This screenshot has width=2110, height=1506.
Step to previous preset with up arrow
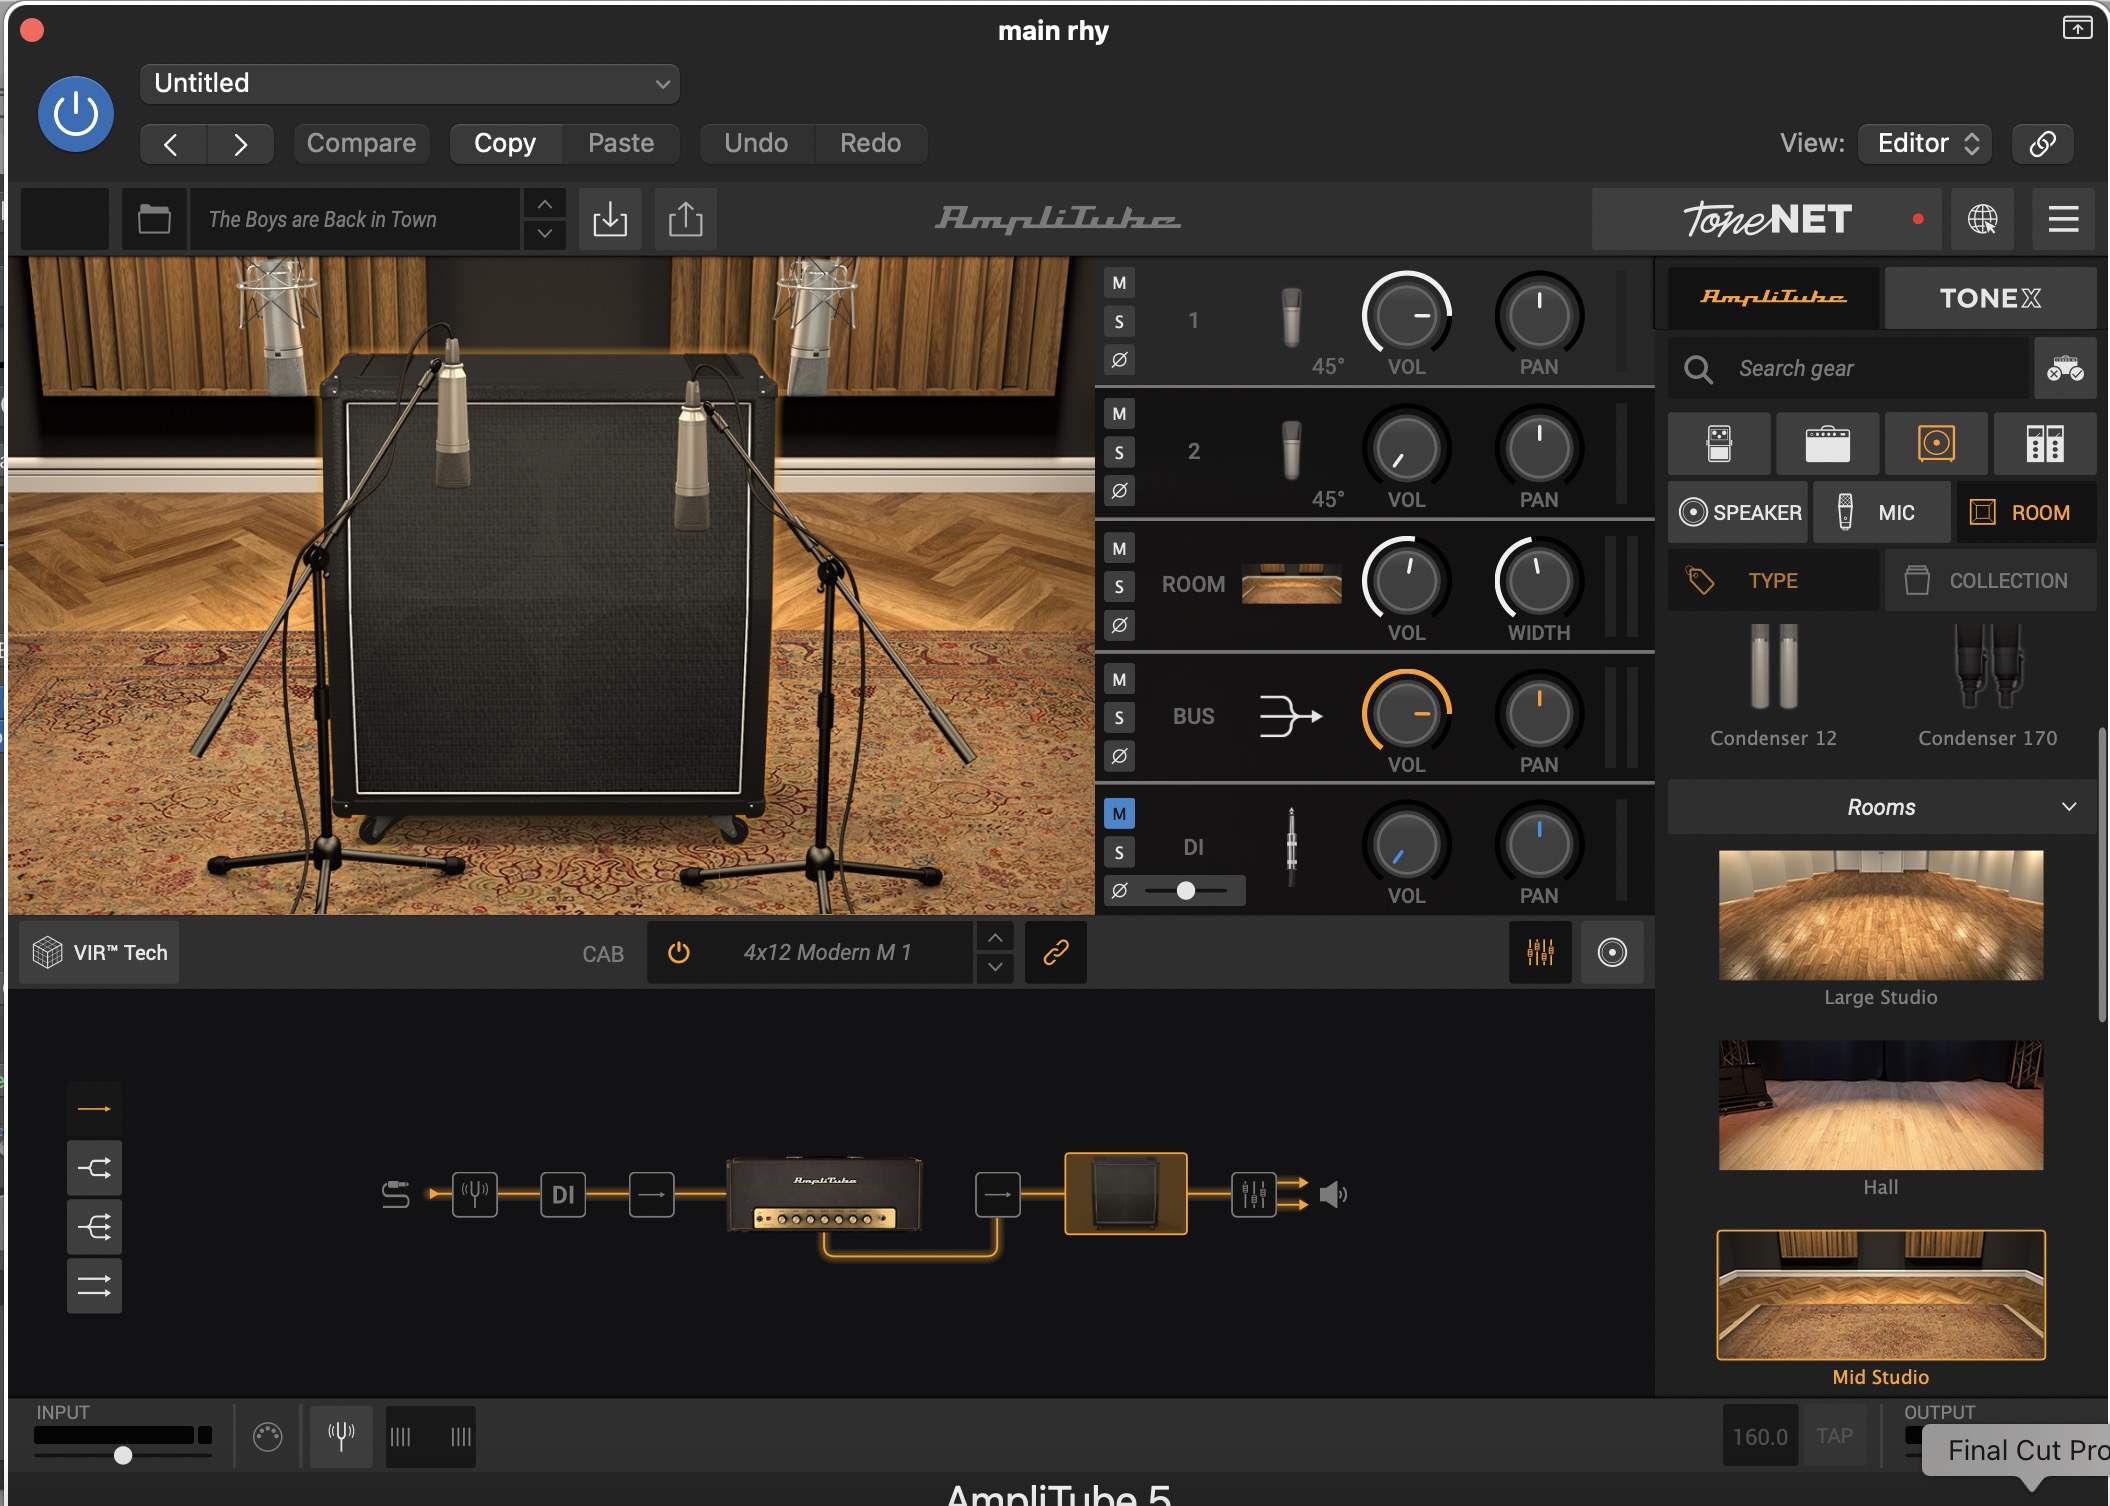[x=544, y=204]
